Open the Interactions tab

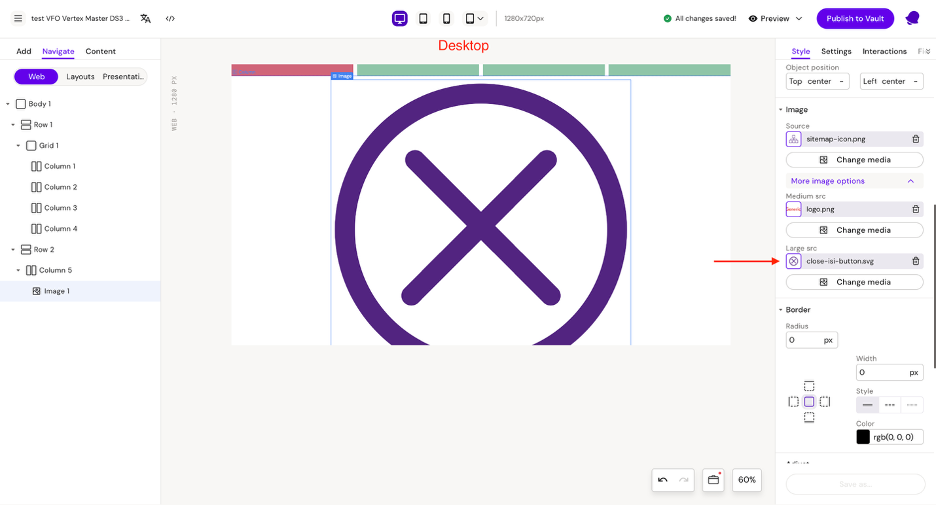tap(884, 51)
